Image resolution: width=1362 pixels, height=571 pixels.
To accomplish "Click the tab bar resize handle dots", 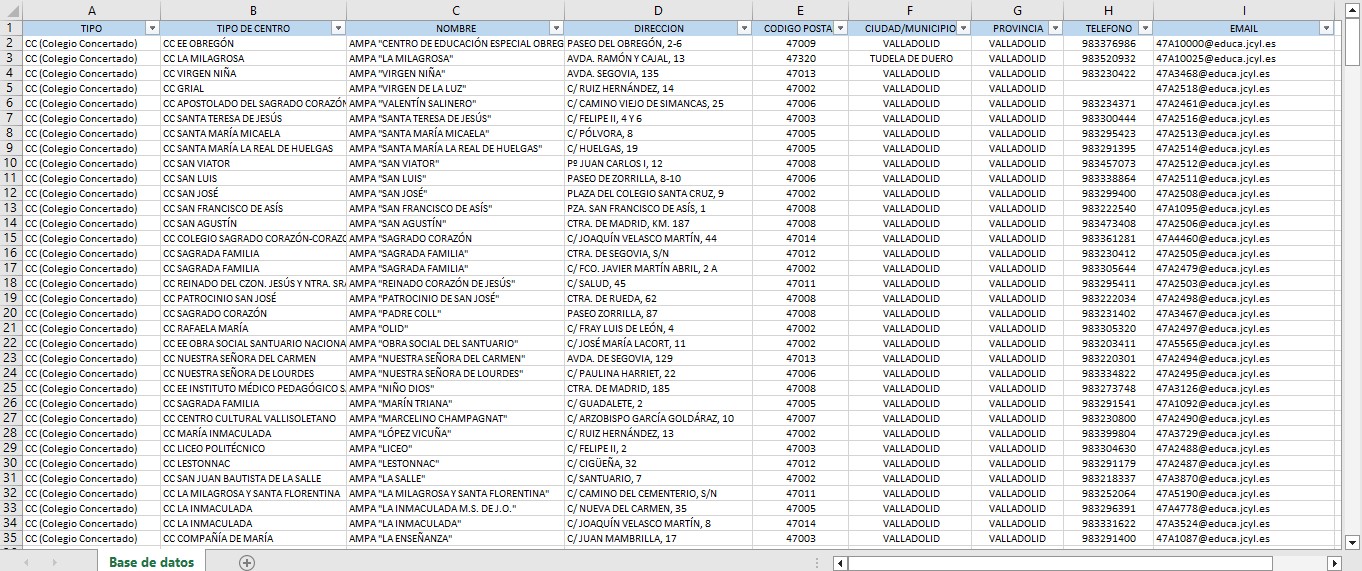I will pos(818,563).
